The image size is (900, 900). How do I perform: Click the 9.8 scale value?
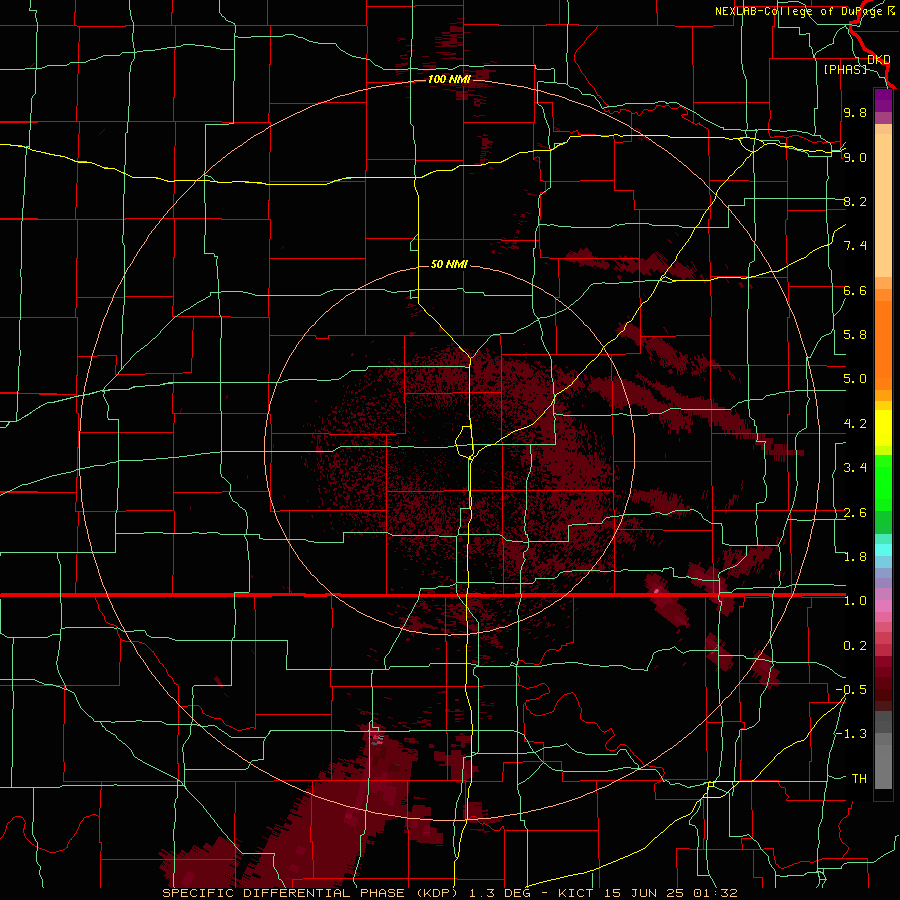pos(855,112)
